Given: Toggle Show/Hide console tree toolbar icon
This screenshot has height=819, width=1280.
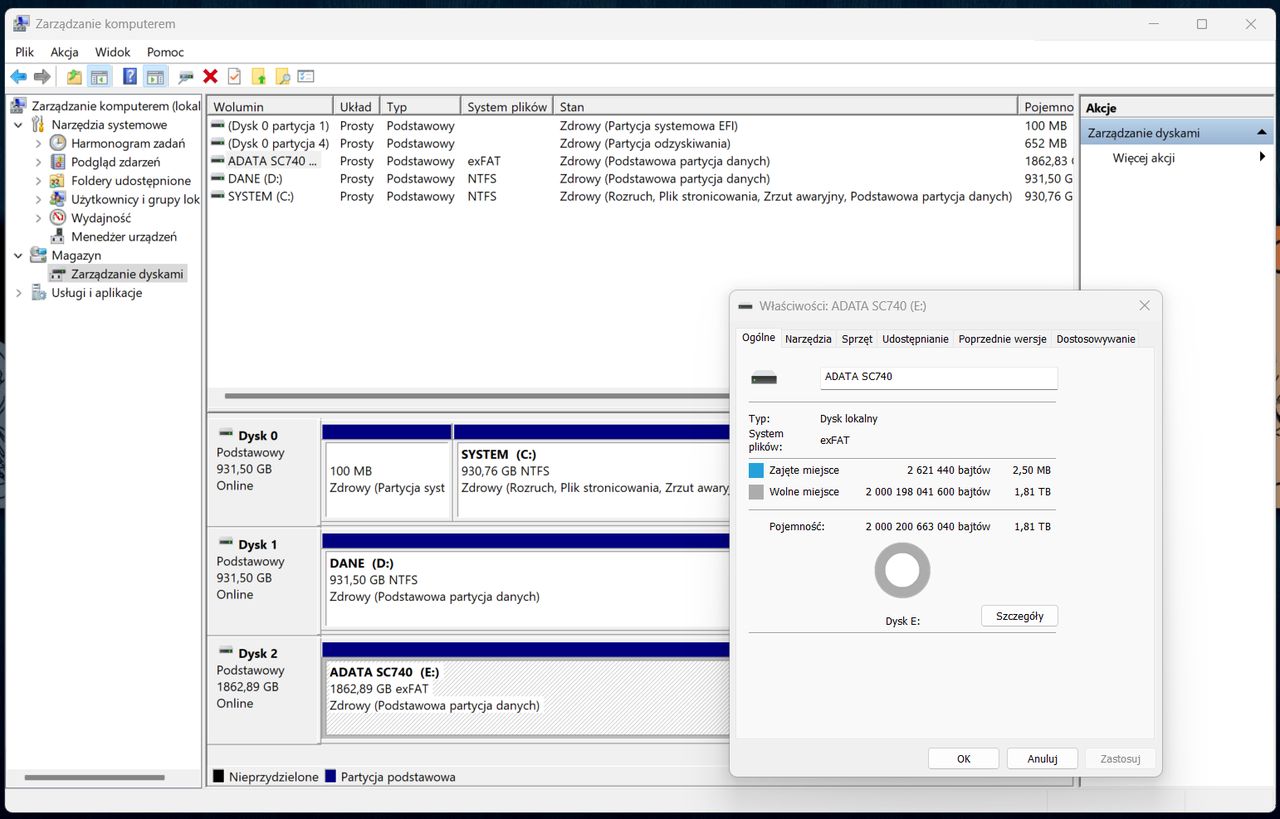Looking at the screenshot, I should tap(99, 77).
